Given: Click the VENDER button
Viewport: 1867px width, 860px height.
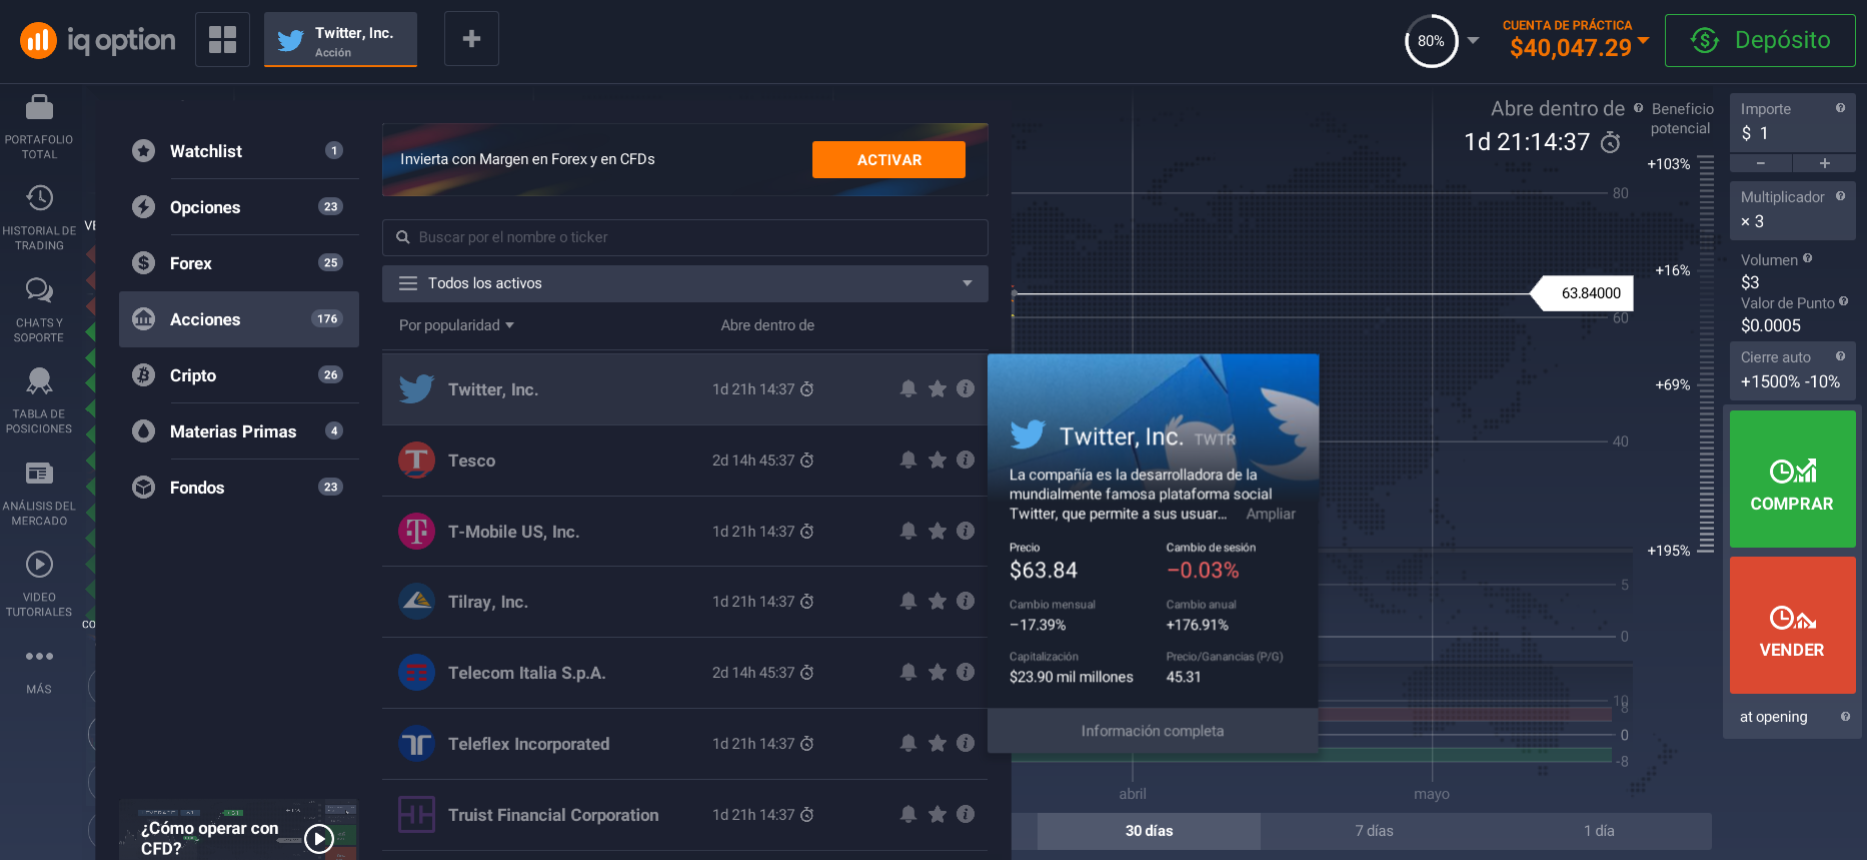Looking at the screenshot, I should pos(1792,625).
